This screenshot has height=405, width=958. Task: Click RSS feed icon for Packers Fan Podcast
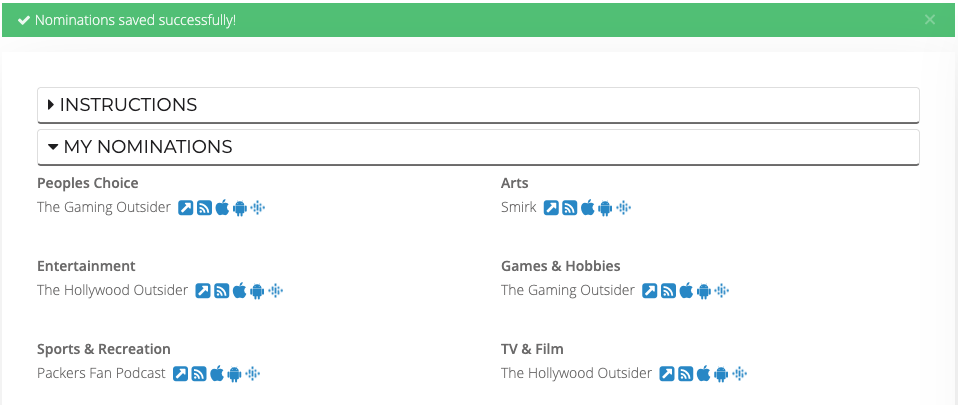tap(199, 374)
